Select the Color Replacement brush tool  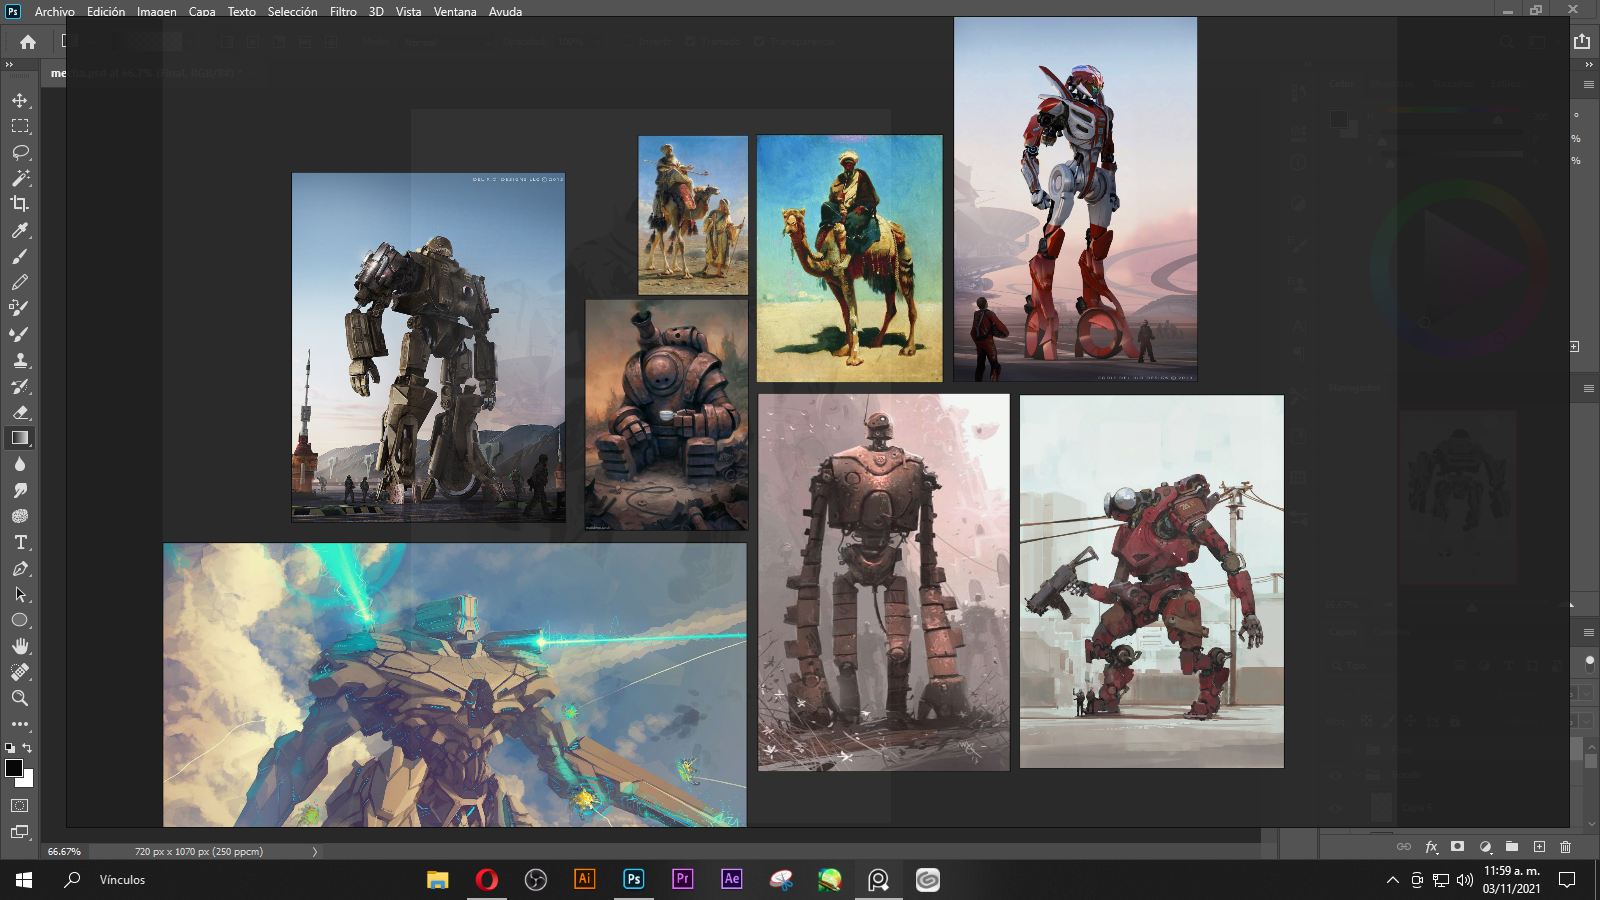pyautogui.click(x=20, y=308)
